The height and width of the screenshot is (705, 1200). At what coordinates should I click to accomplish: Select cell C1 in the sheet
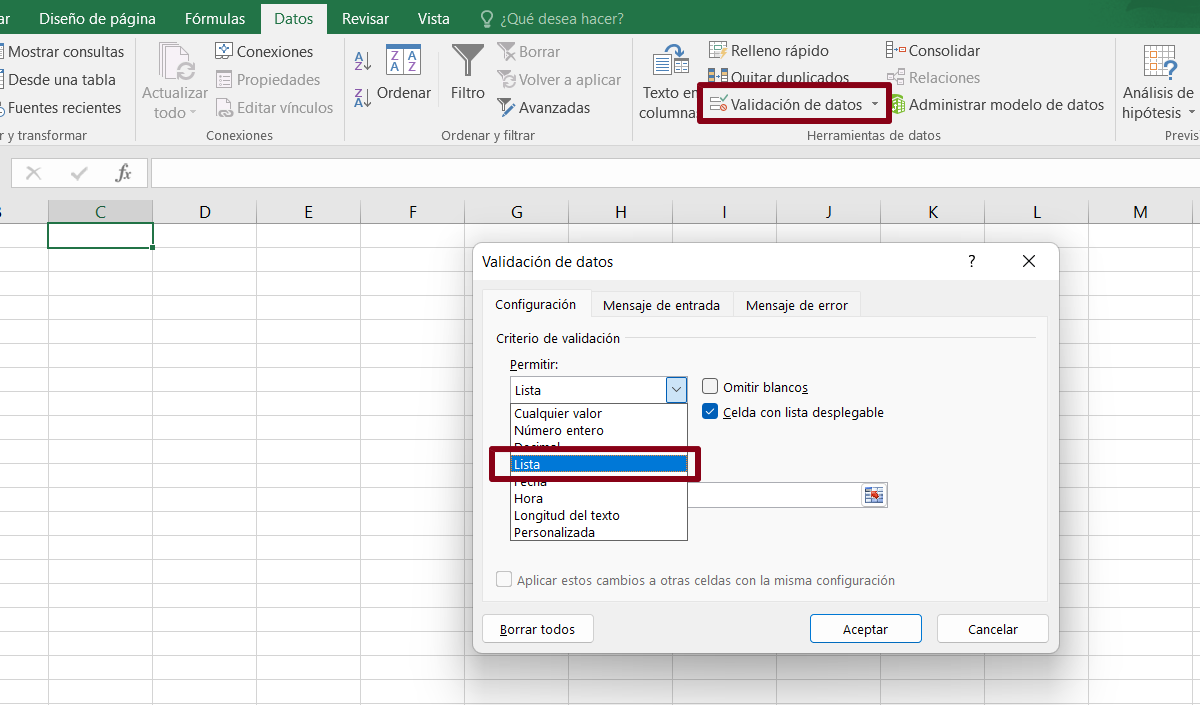coord(101,236)
